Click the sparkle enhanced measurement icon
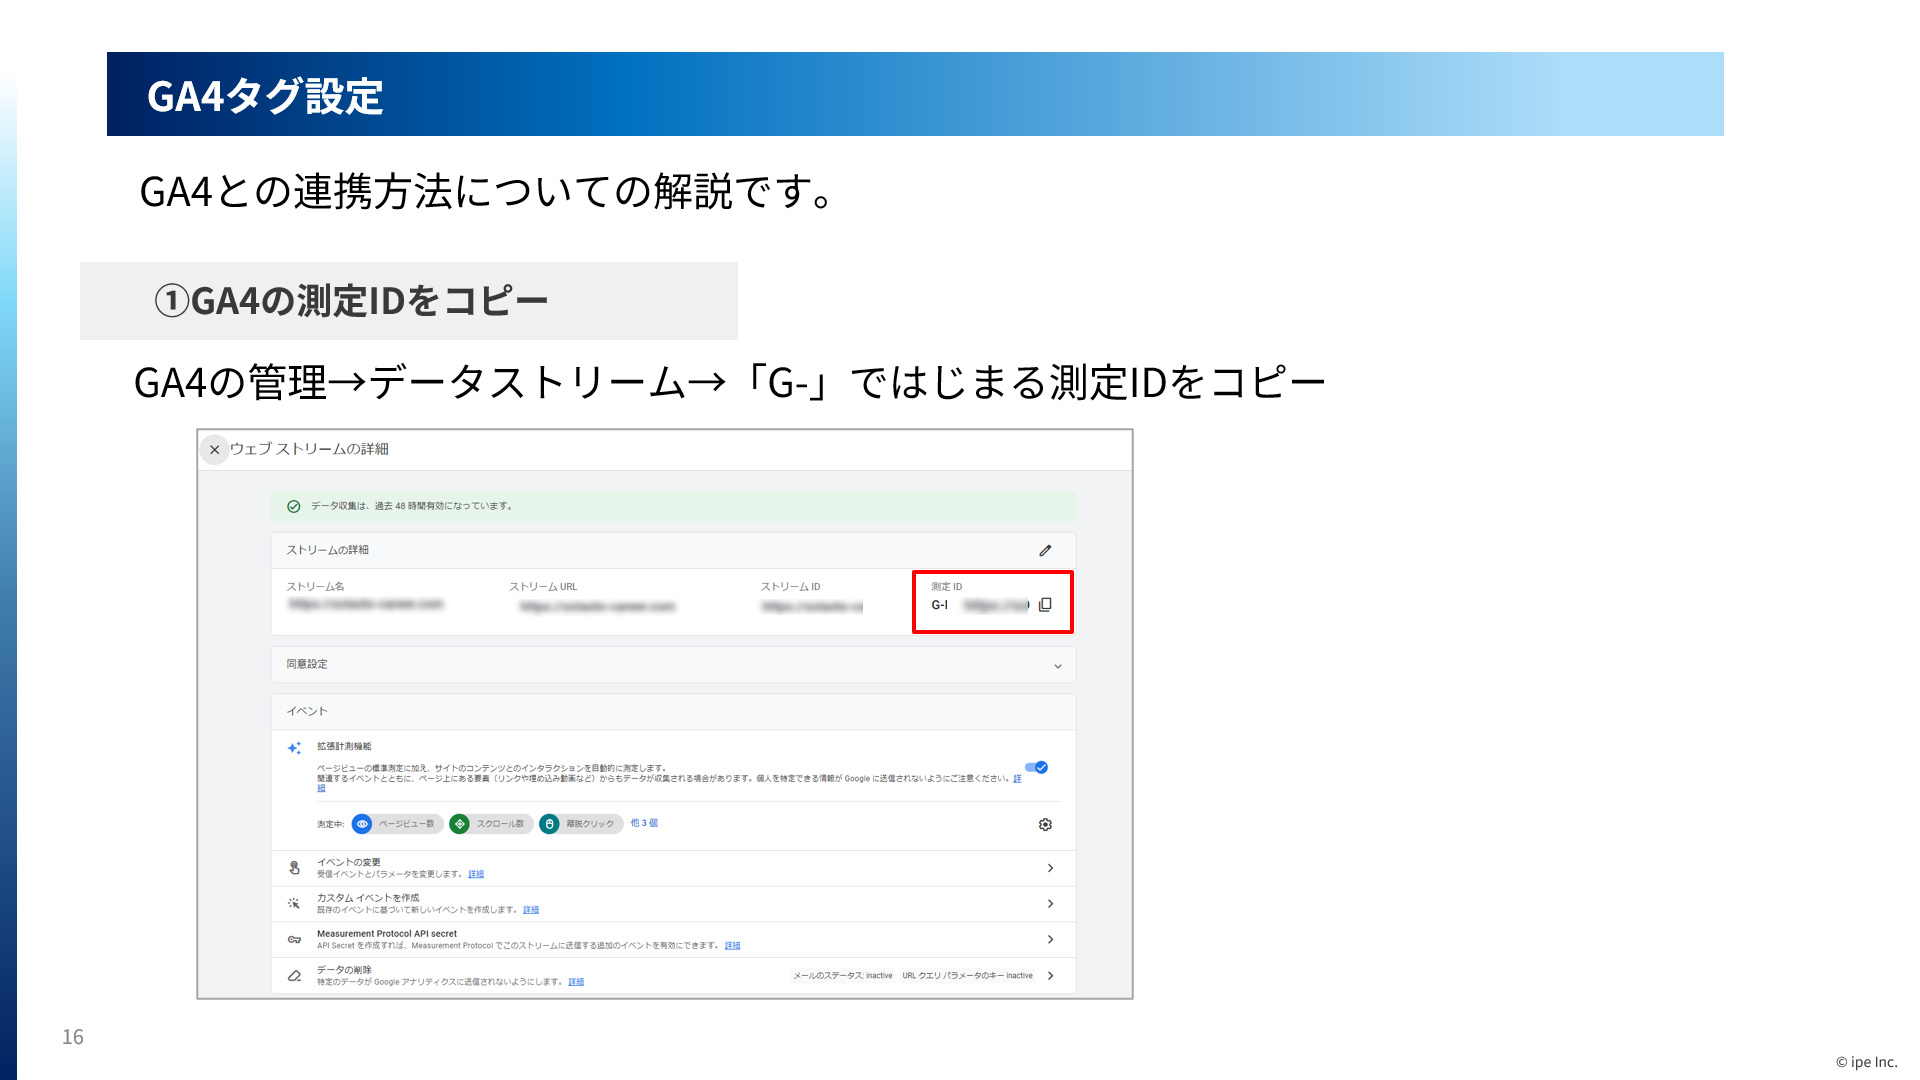The width and height of the screenshot is (1920, 1080). click(x=294, y=748)
